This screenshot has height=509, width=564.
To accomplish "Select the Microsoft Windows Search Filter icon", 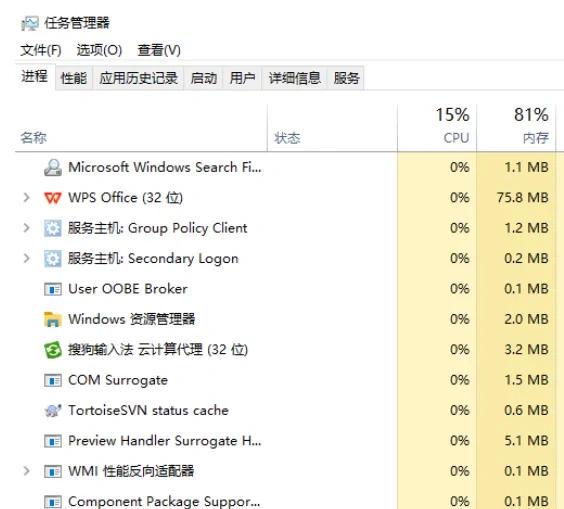I will coord(53,168).
